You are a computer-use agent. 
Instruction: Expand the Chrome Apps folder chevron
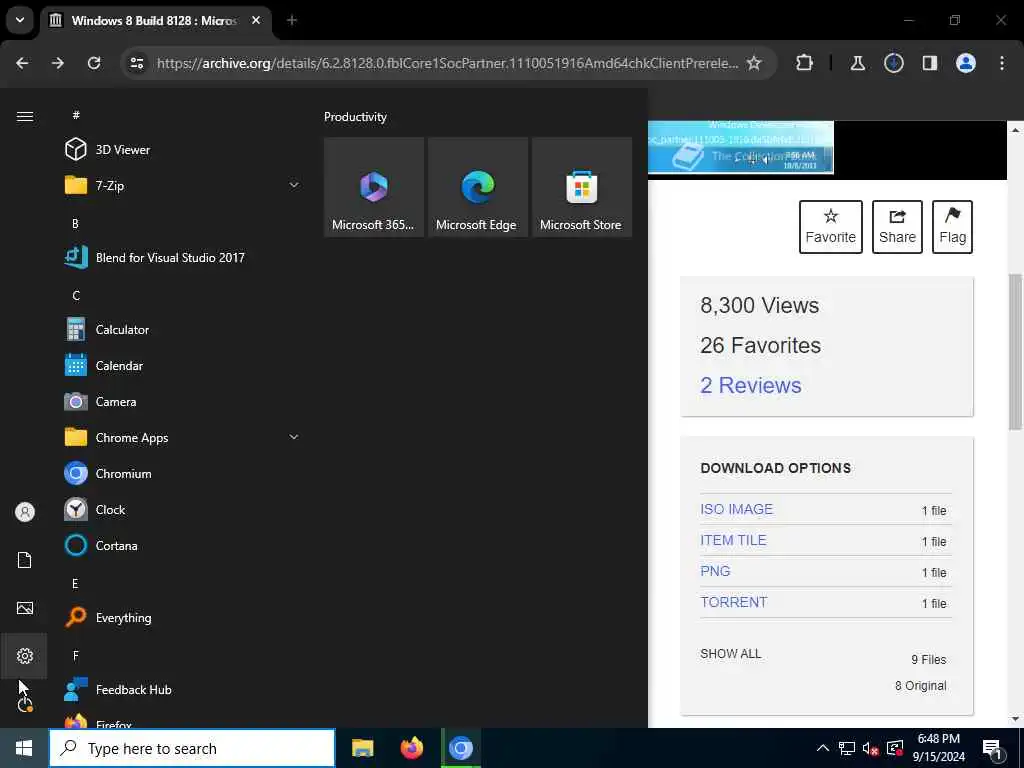click(294, 437)
